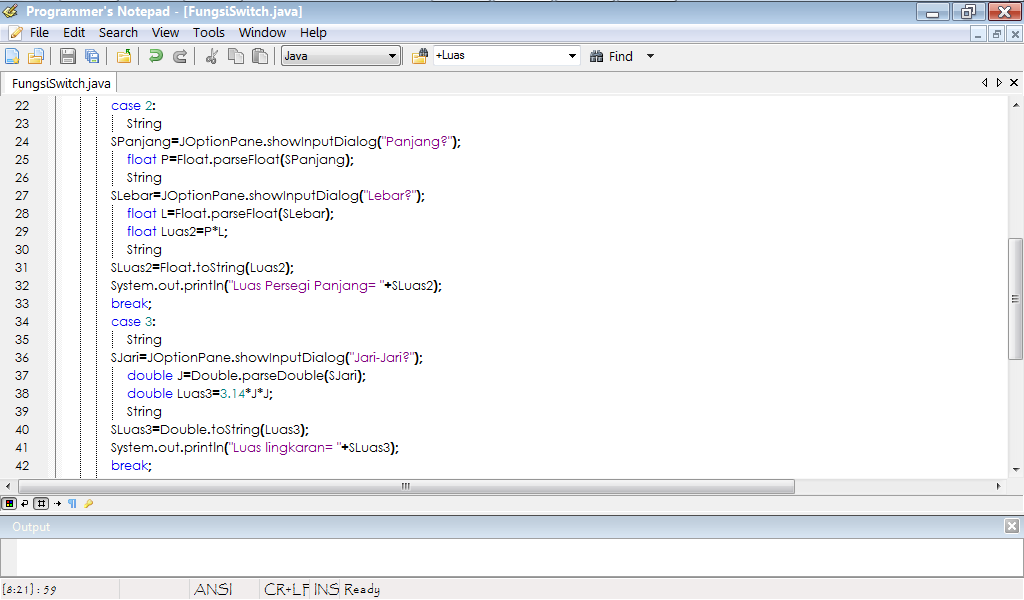Click the find-in-files folder binoculars icon
This screenshot has width=1024, height=600.
click(420, 56)
